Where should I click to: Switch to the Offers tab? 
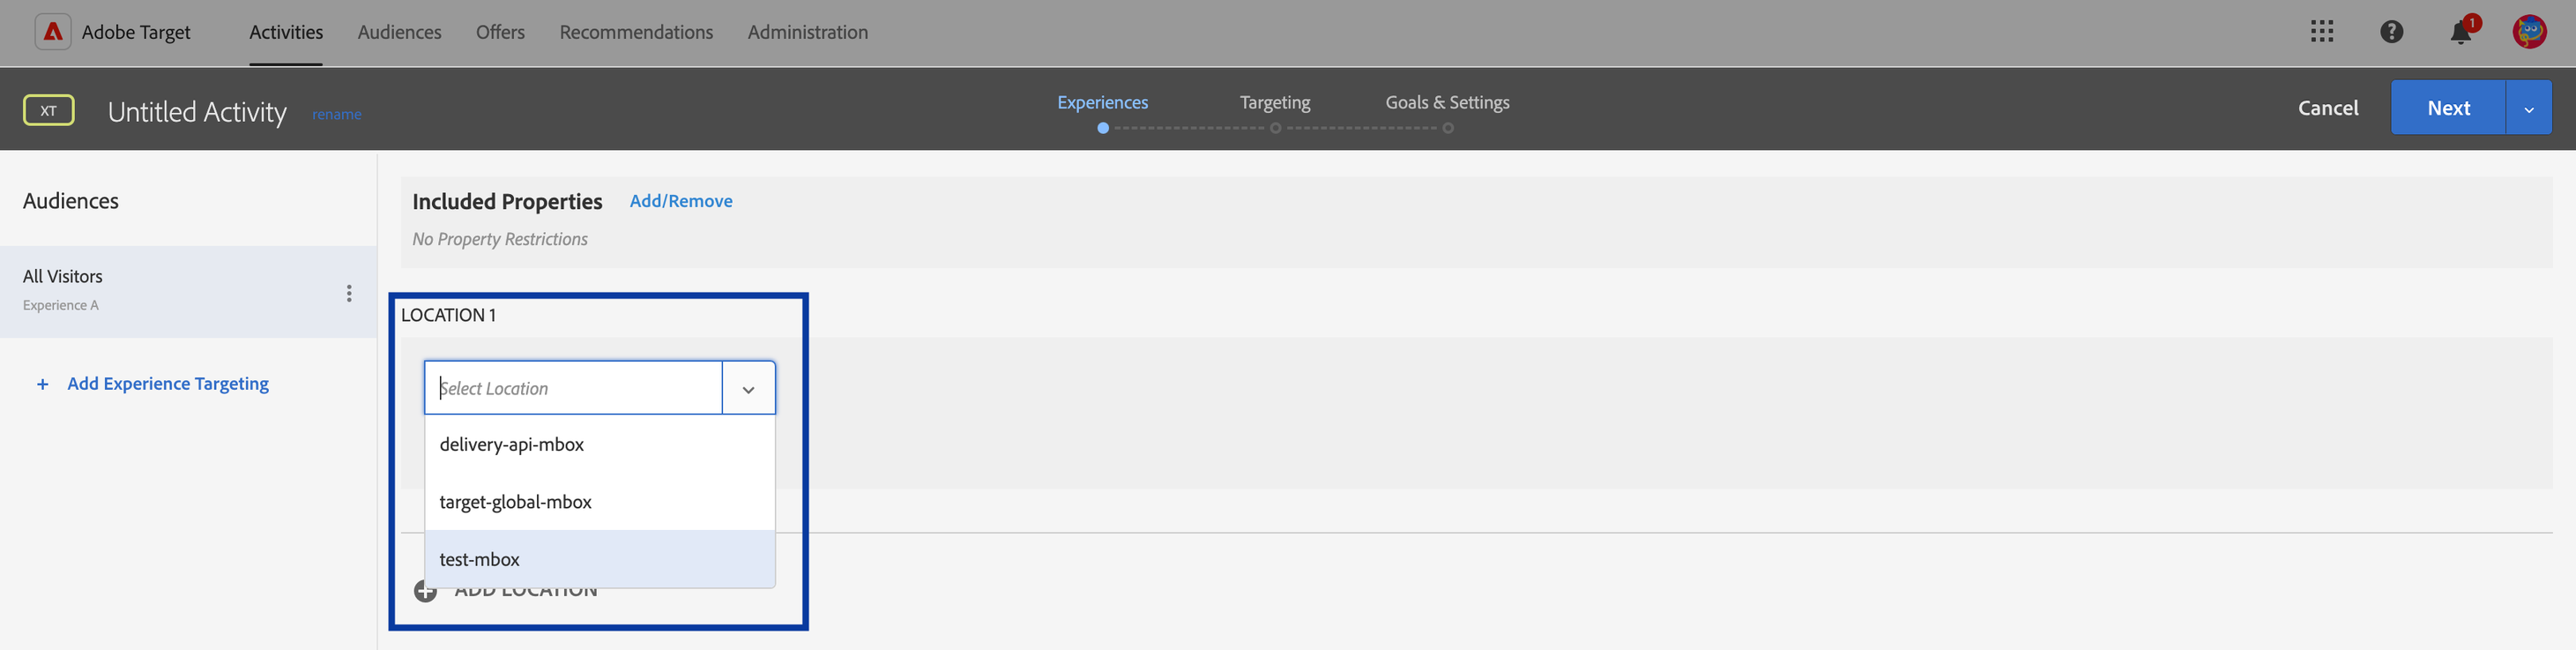point(500,32)
